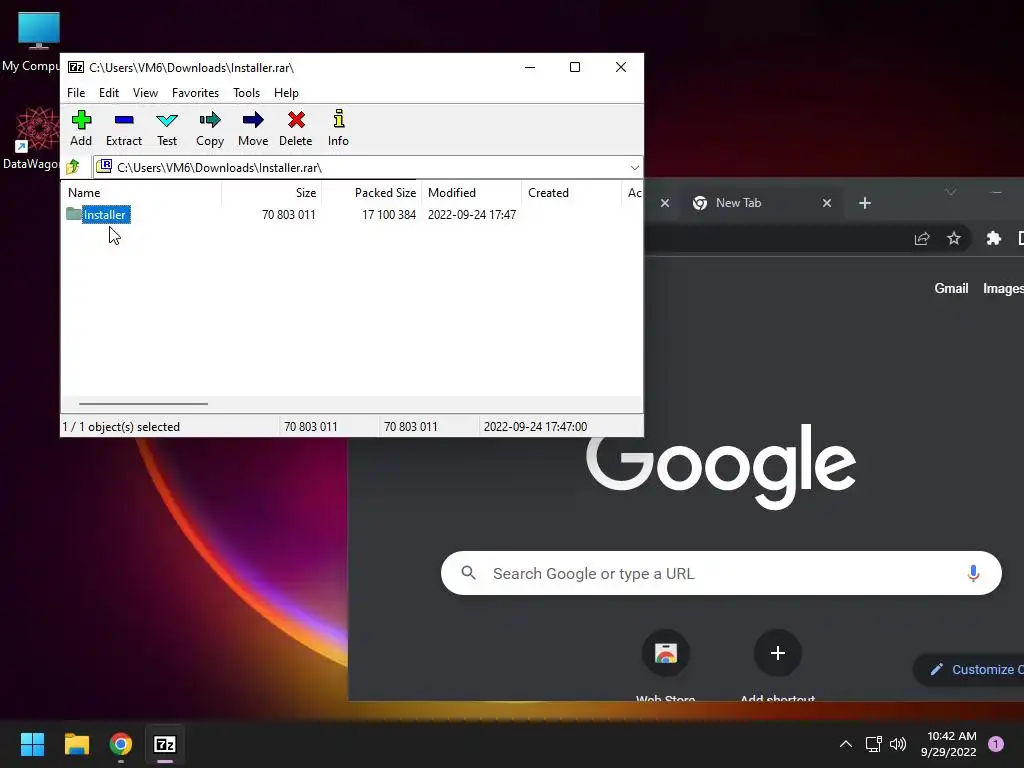
Task: Bookmark this tab with the star icon
Action: (x=953, y=239)
